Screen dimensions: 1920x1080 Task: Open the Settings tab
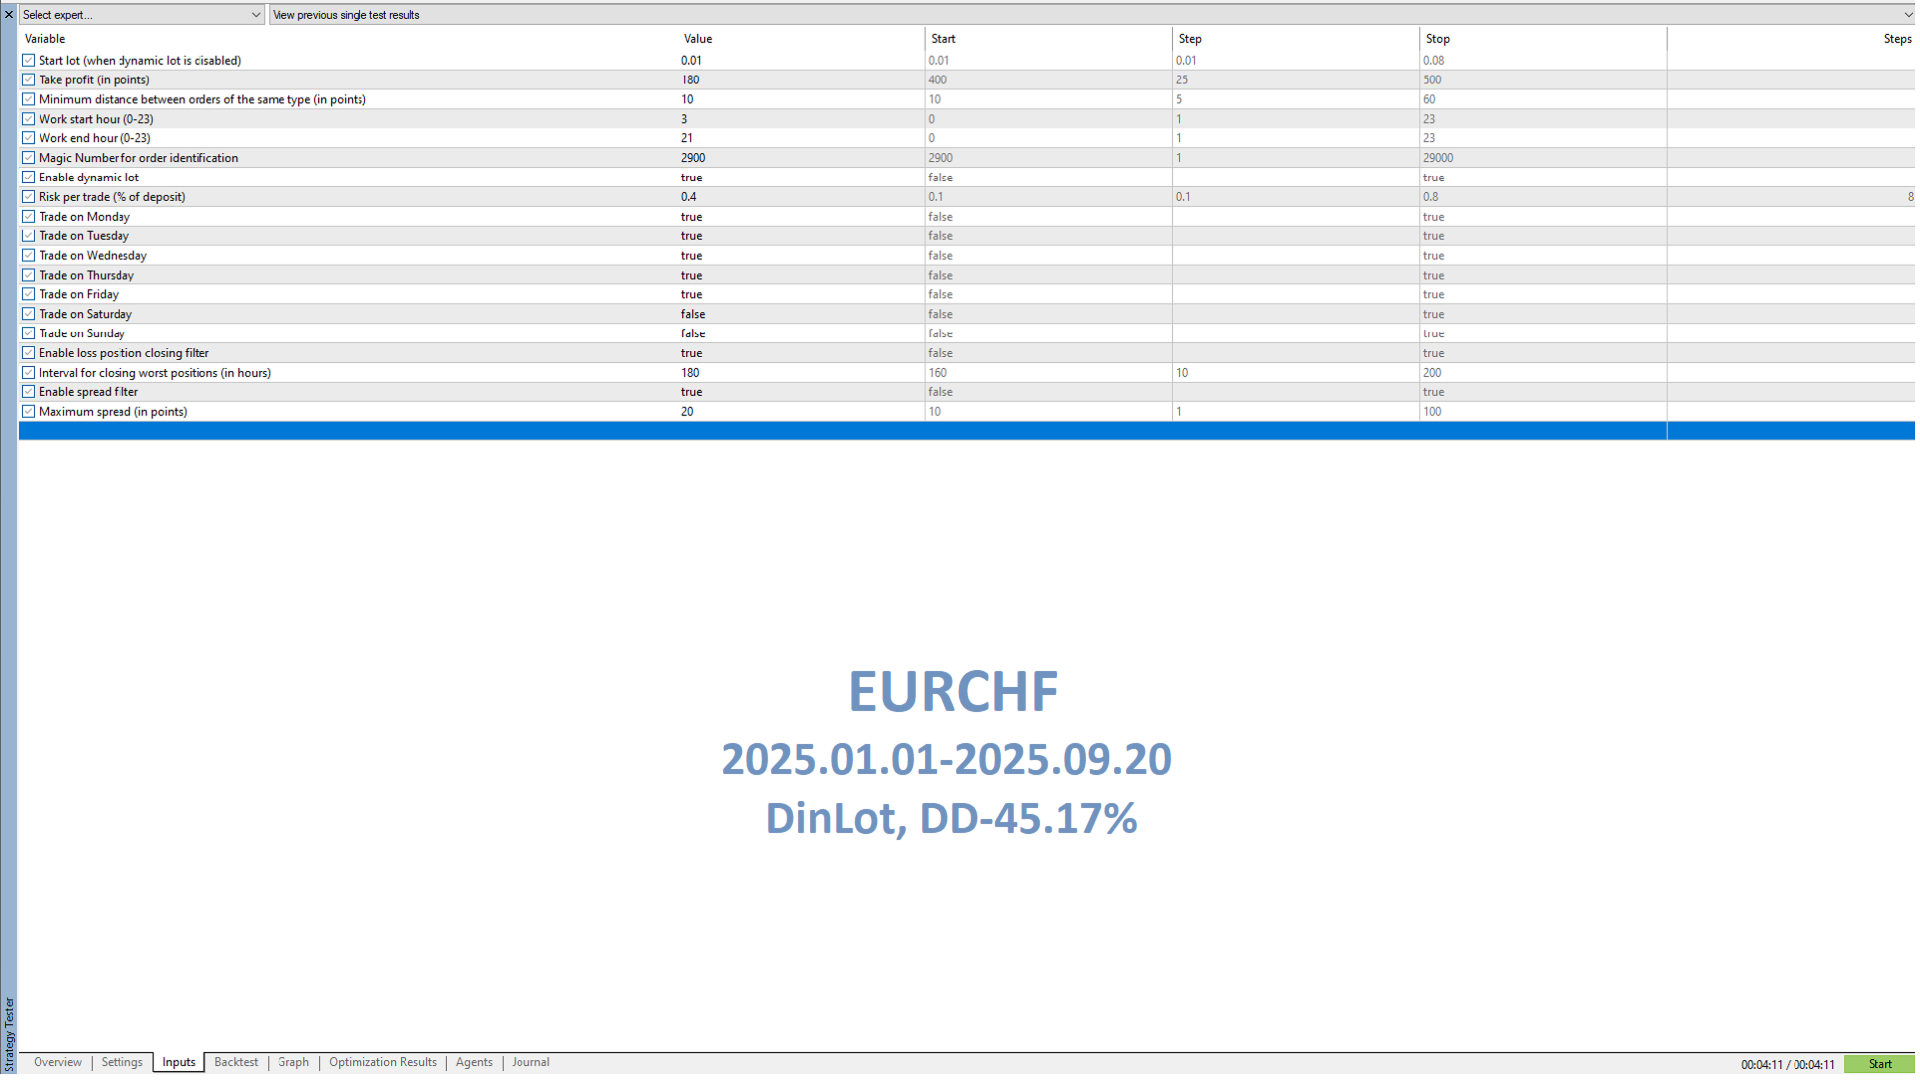click(122, 1062)
